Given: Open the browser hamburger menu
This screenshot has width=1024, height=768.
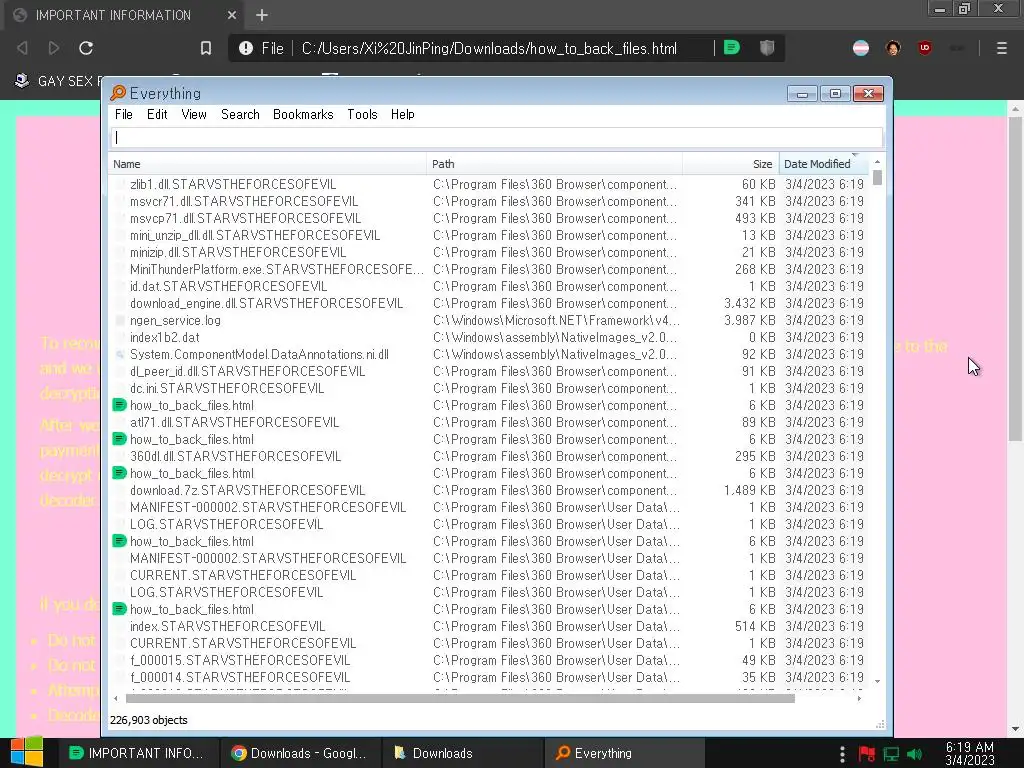Looking at the screenshot, I should 1001,48.
